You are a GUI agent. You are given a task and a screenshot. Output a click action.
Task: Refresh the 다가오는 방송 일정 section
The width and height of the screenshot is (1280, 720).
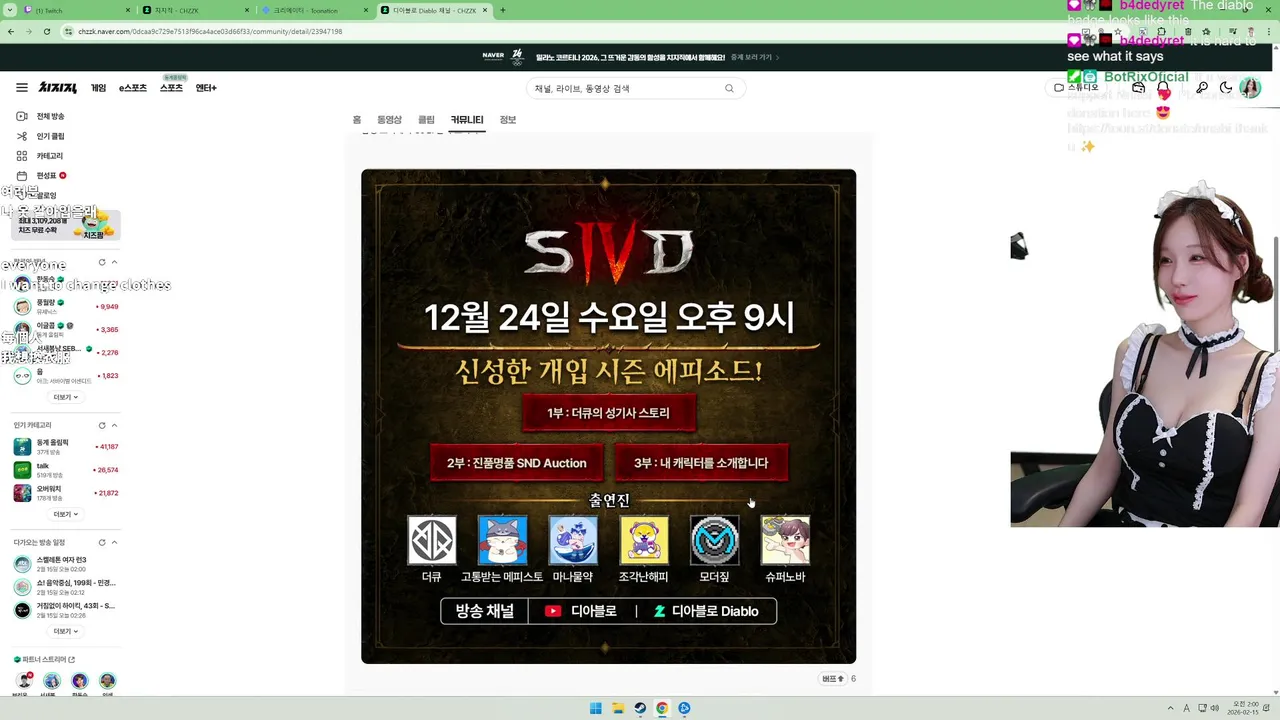tap(102, 542)
